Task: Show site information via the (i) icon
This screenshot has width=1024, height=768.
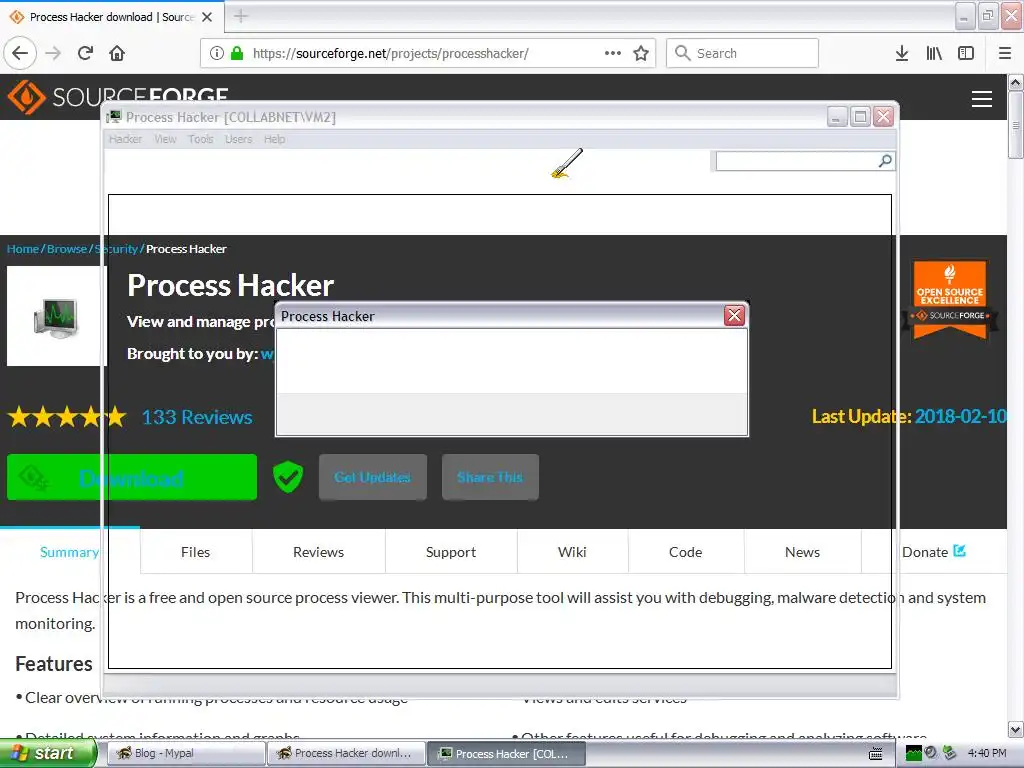Action: tap(217, 53)
